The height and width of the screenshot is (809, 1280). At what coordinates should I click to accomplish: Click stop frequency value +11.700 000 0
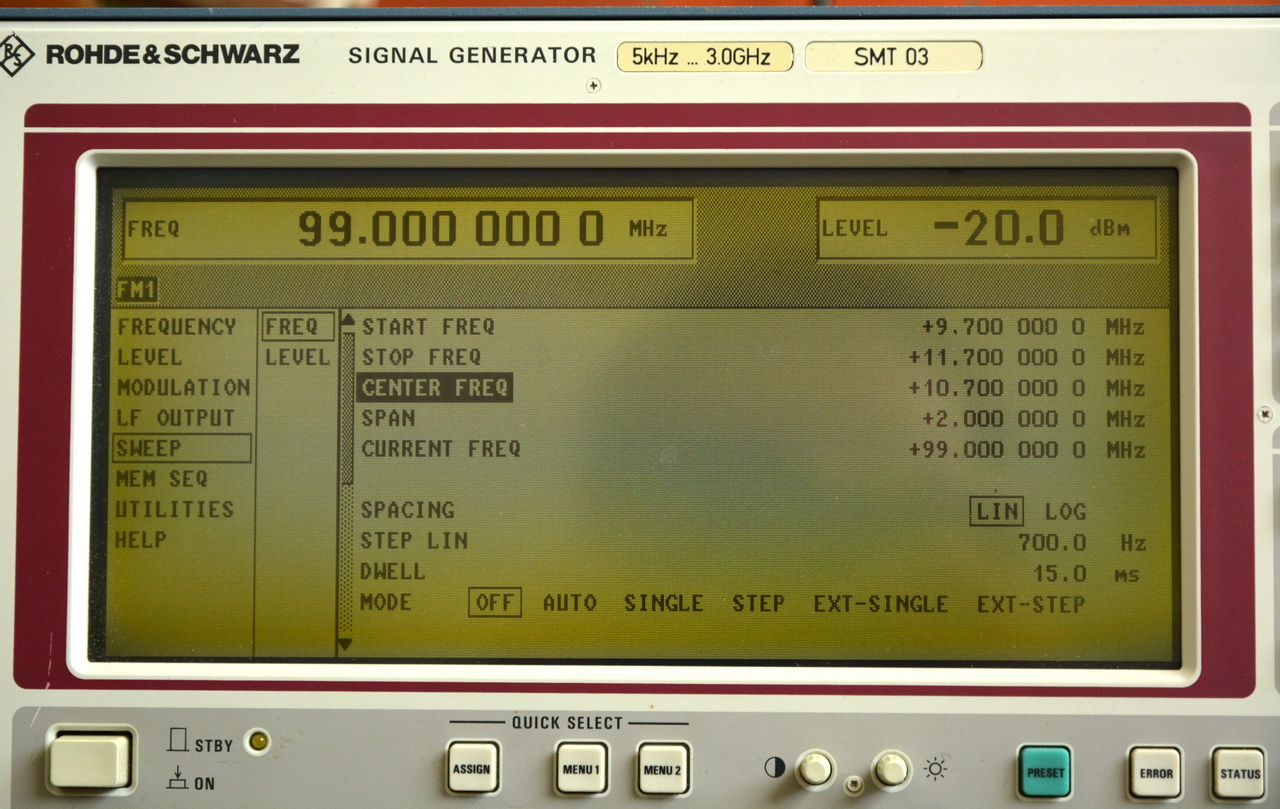(x=997, y=357)
